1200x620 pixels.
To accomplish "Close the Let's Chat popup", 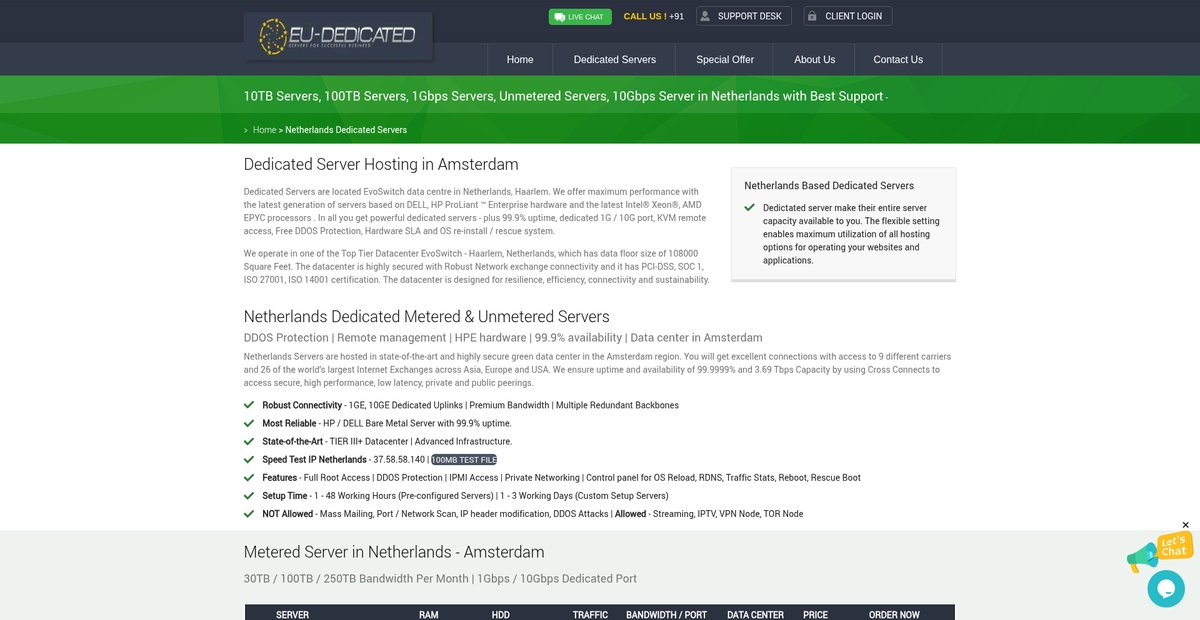I will point(1186,525).
